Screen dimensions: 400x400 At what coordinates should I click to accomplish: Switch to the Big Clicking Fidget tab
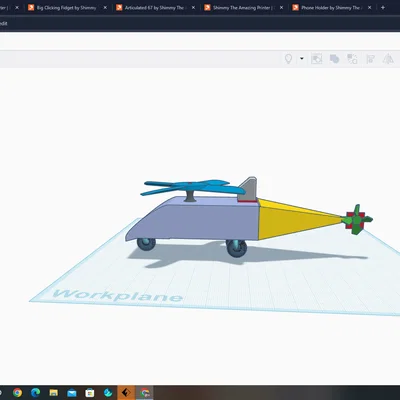click(66, 7)
